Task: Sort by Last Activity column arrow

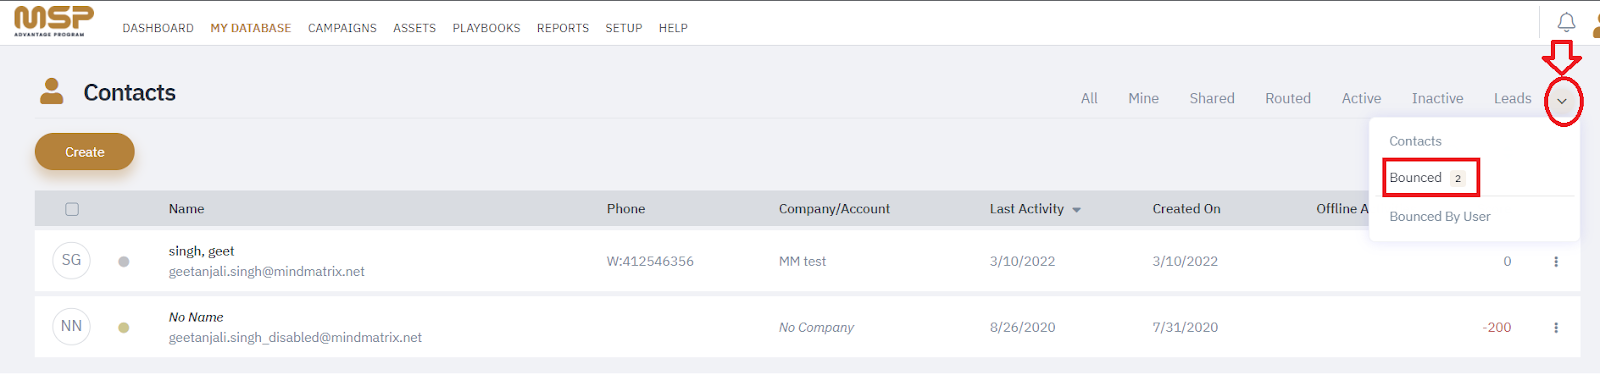Action: pyautogui.click(x=1076, y=210)
